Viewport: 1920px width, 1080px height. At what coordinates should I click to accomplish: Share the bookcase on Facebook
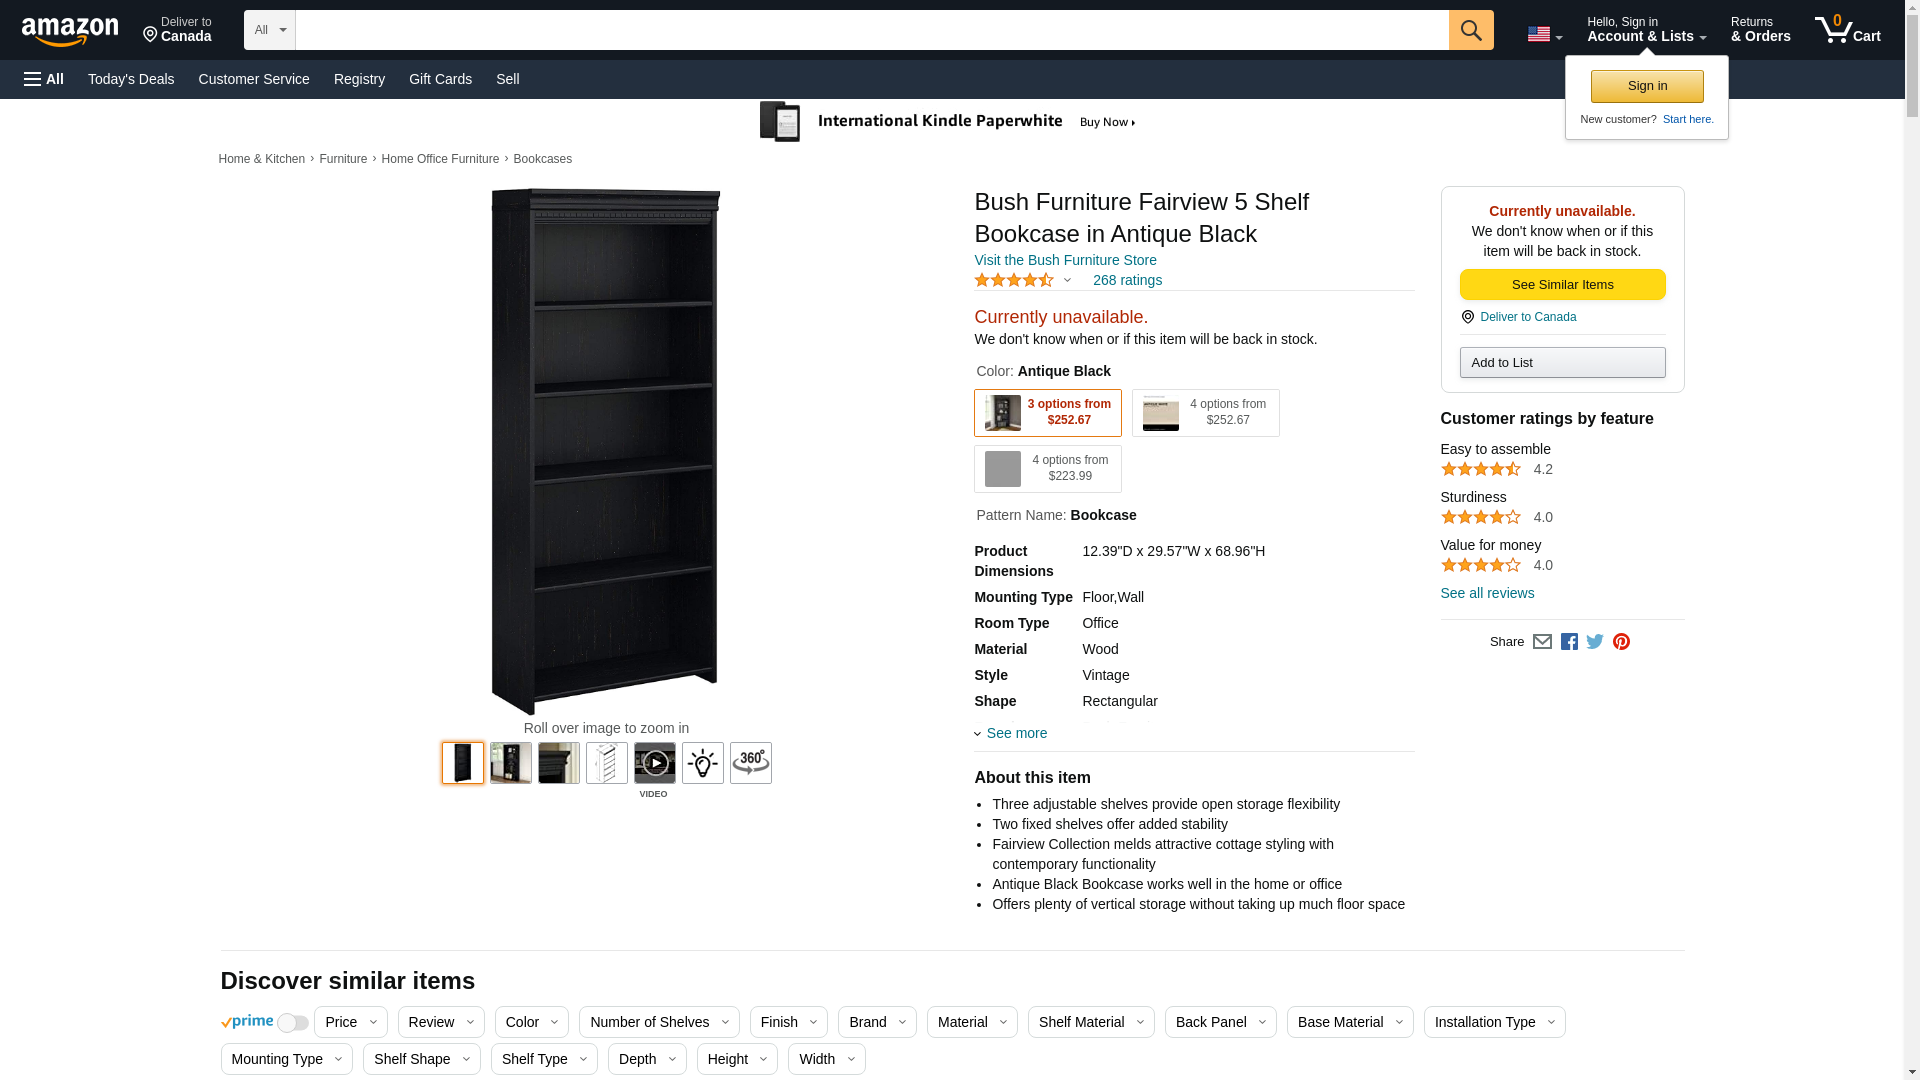coord(1569,642)
